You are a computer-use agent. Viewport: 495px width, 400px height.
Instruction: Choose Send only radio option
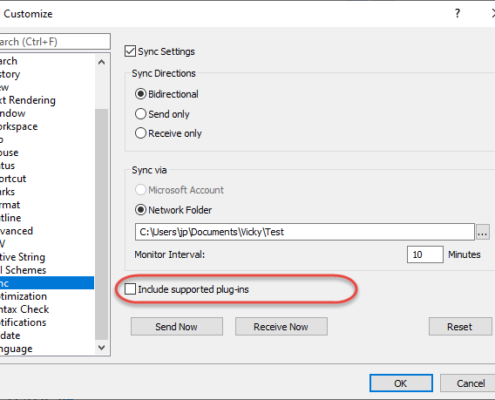click(x=140, y=114)
